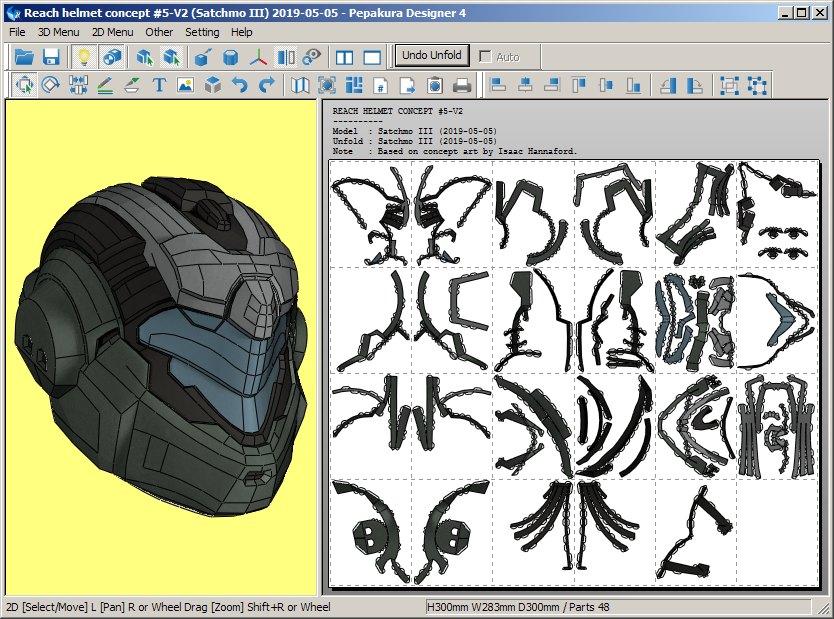Rotate selected parts counterclockwise icon
Screen dimensions: 834x619
668,85
